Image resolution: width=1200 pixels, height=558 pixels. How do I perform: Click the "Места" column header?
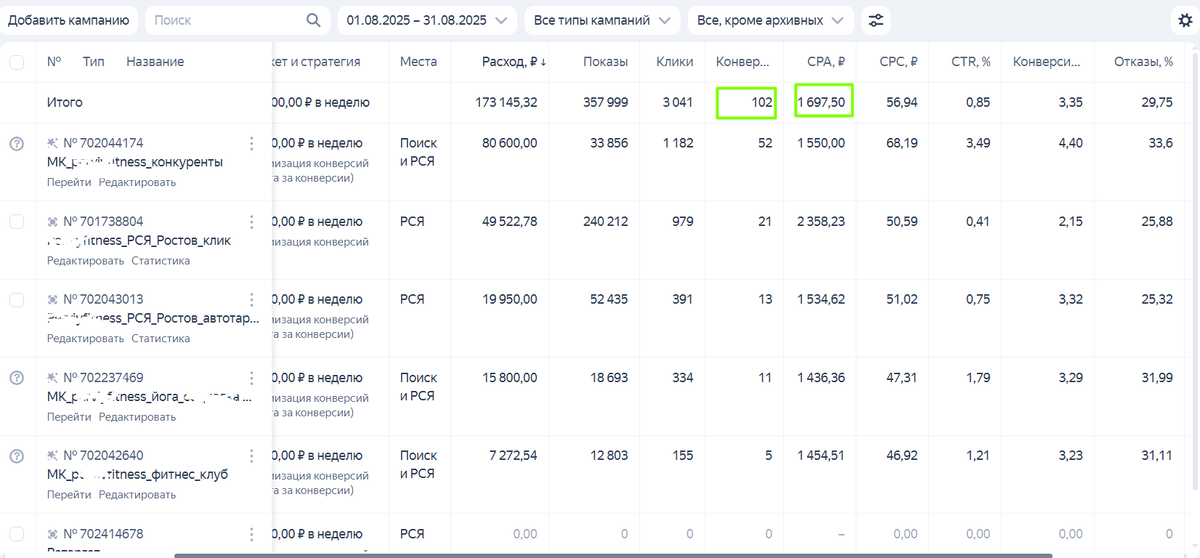tap(418, 62)
